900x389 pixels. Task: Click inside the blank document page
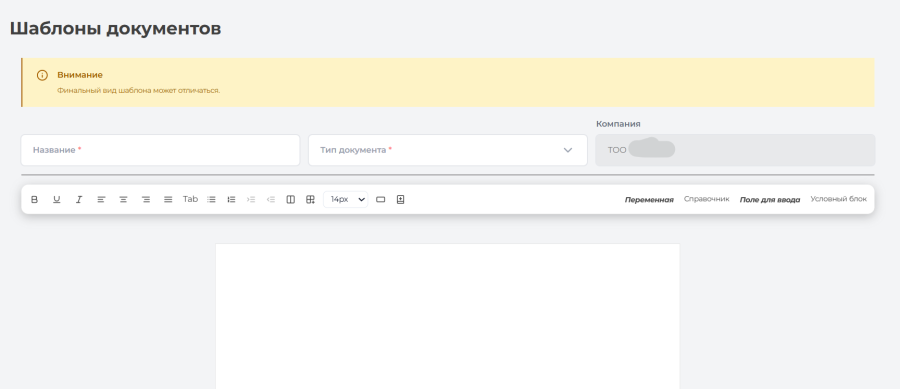pos(448,316)
